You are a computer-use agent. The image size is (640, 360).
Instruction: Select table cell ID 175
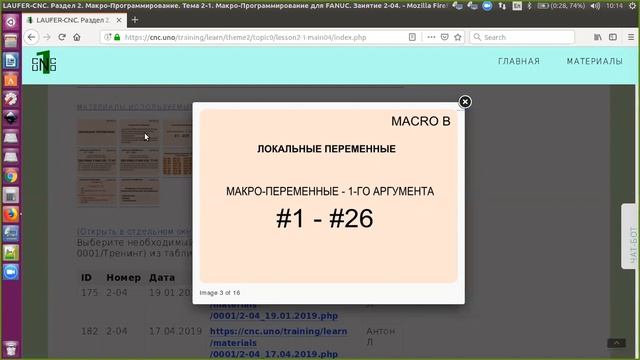click(89, 293)
